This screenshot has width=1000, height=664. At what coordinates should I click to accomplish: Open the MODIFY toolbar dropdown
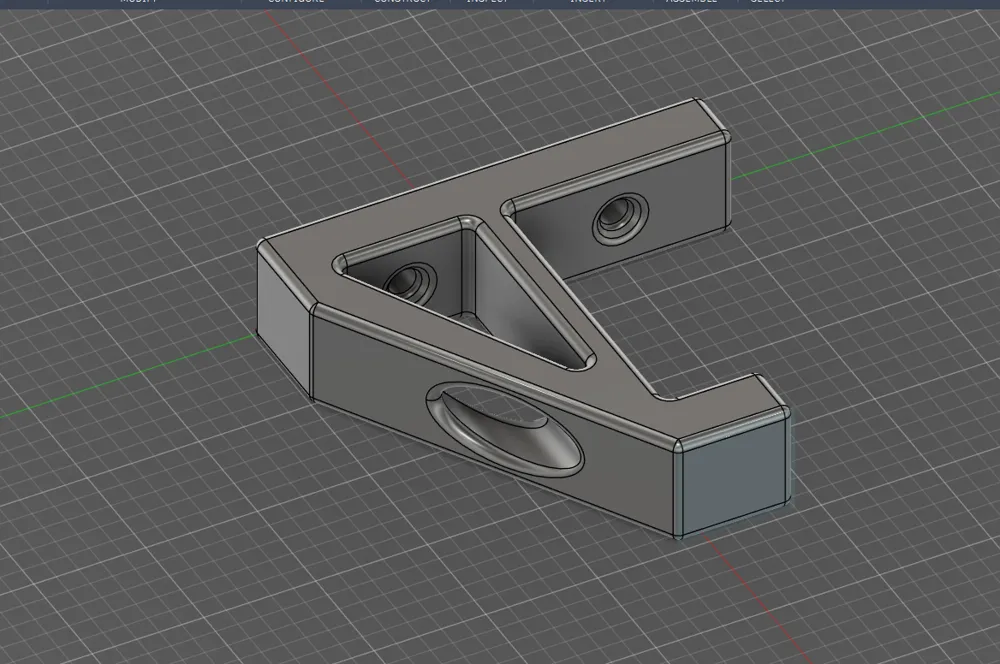[x=138, y=2]
